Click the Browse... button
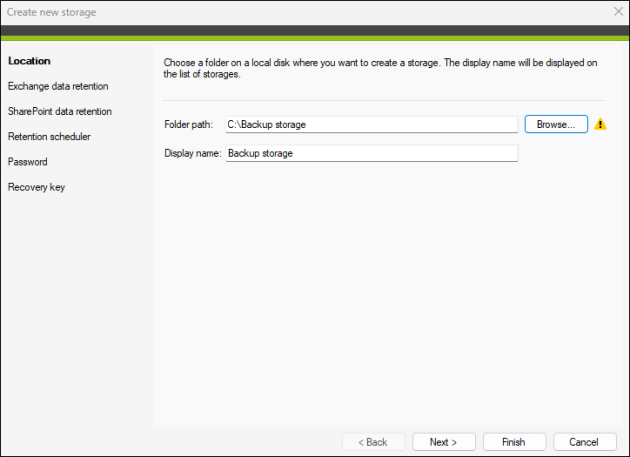Image resolution: width=630 pixels, height=457 pixels. [x=556, y=124]
